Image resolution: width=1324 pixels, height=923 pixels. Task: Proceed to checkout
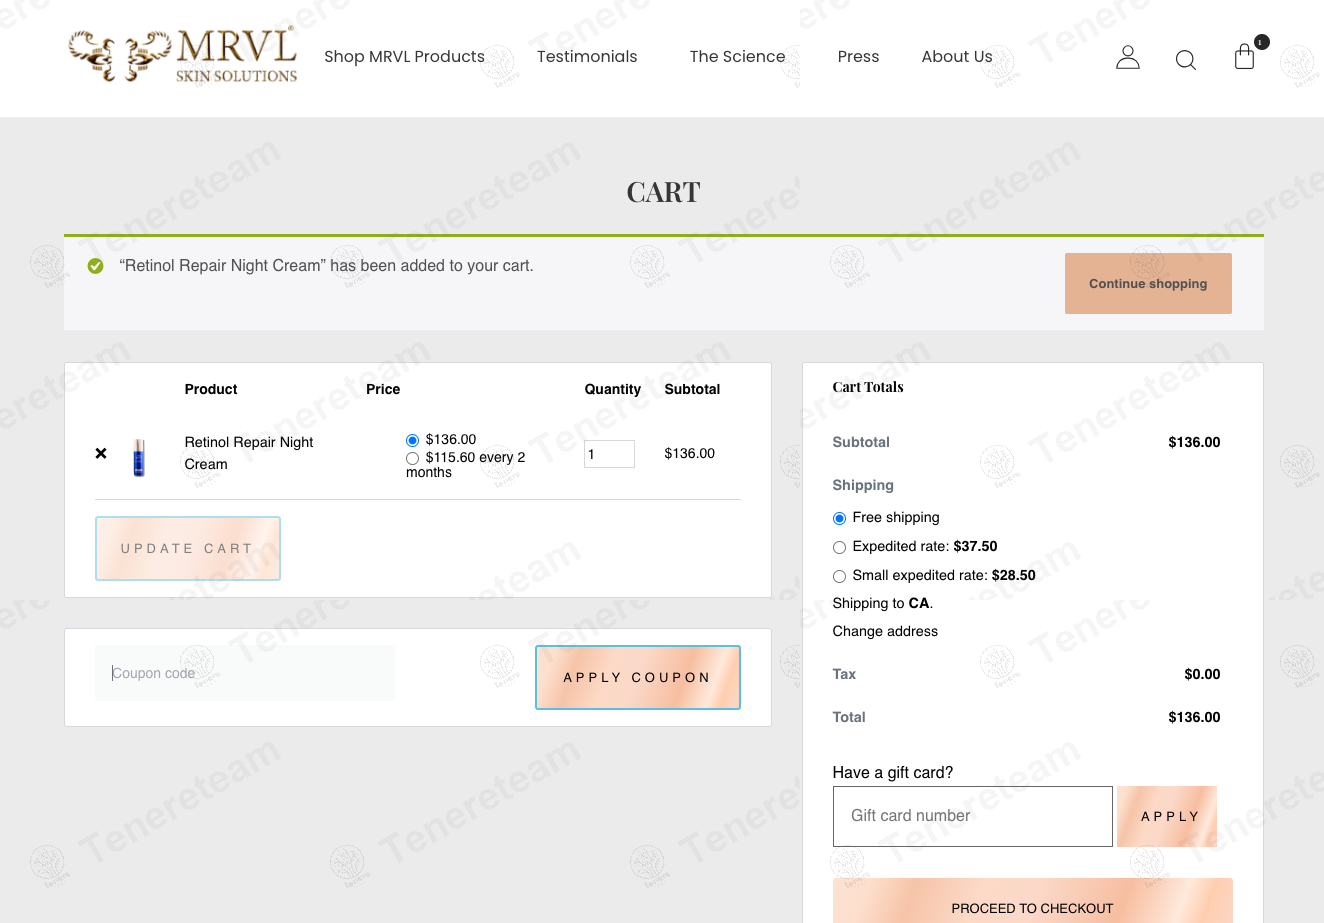point(1032,903)
